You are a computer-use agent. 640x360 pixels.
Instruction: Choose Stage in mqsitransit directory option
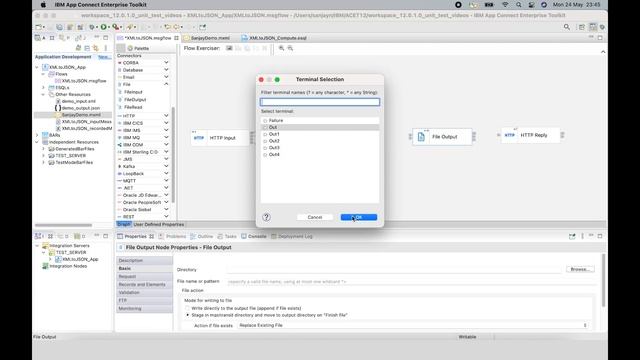click(188, 315)
